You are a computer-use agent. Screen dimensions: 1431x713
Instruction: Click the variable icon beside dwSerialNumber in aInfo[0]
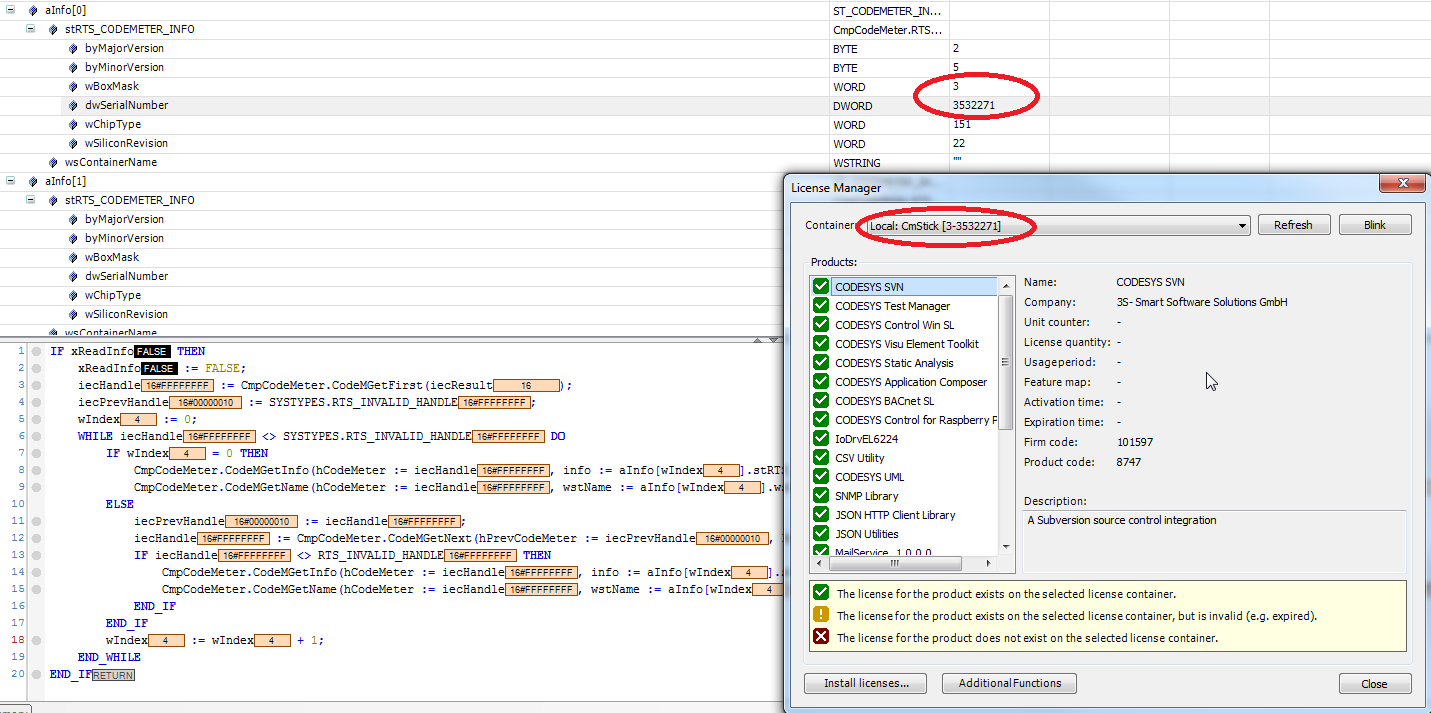click(73, 105)
